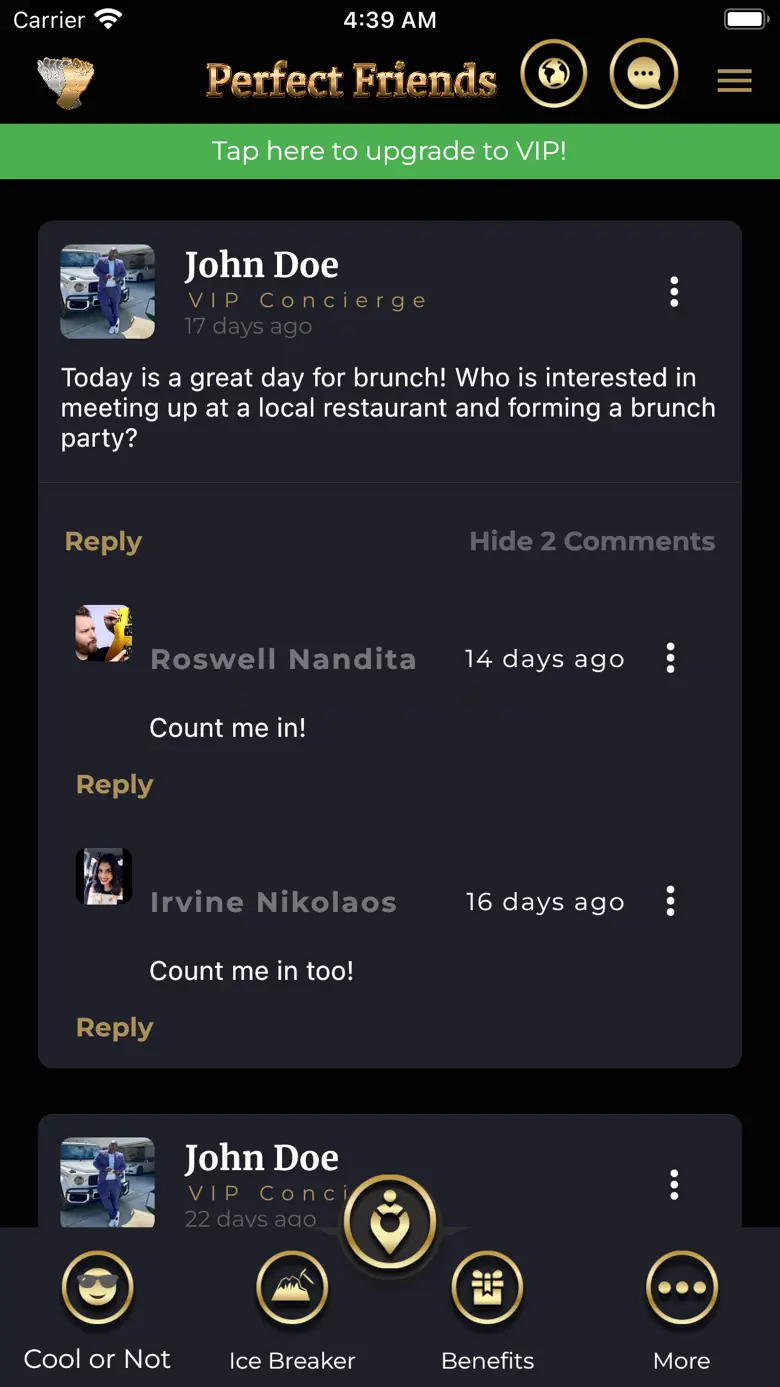Screen dimensions: 780x1387
Task: Open Irvine Nikolaos's avatar
Action: pyautogui.click(x=104, y=876)
